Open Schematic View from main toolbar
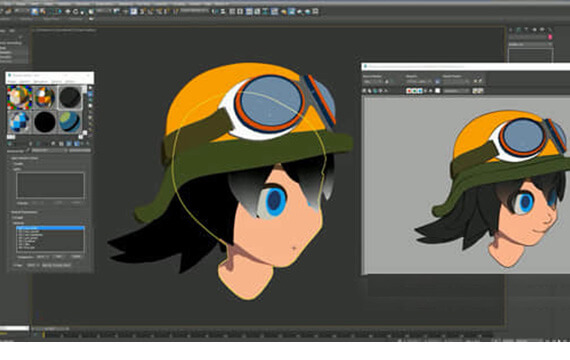The height and width of the screenshot is (360, 570). point(265,11)
